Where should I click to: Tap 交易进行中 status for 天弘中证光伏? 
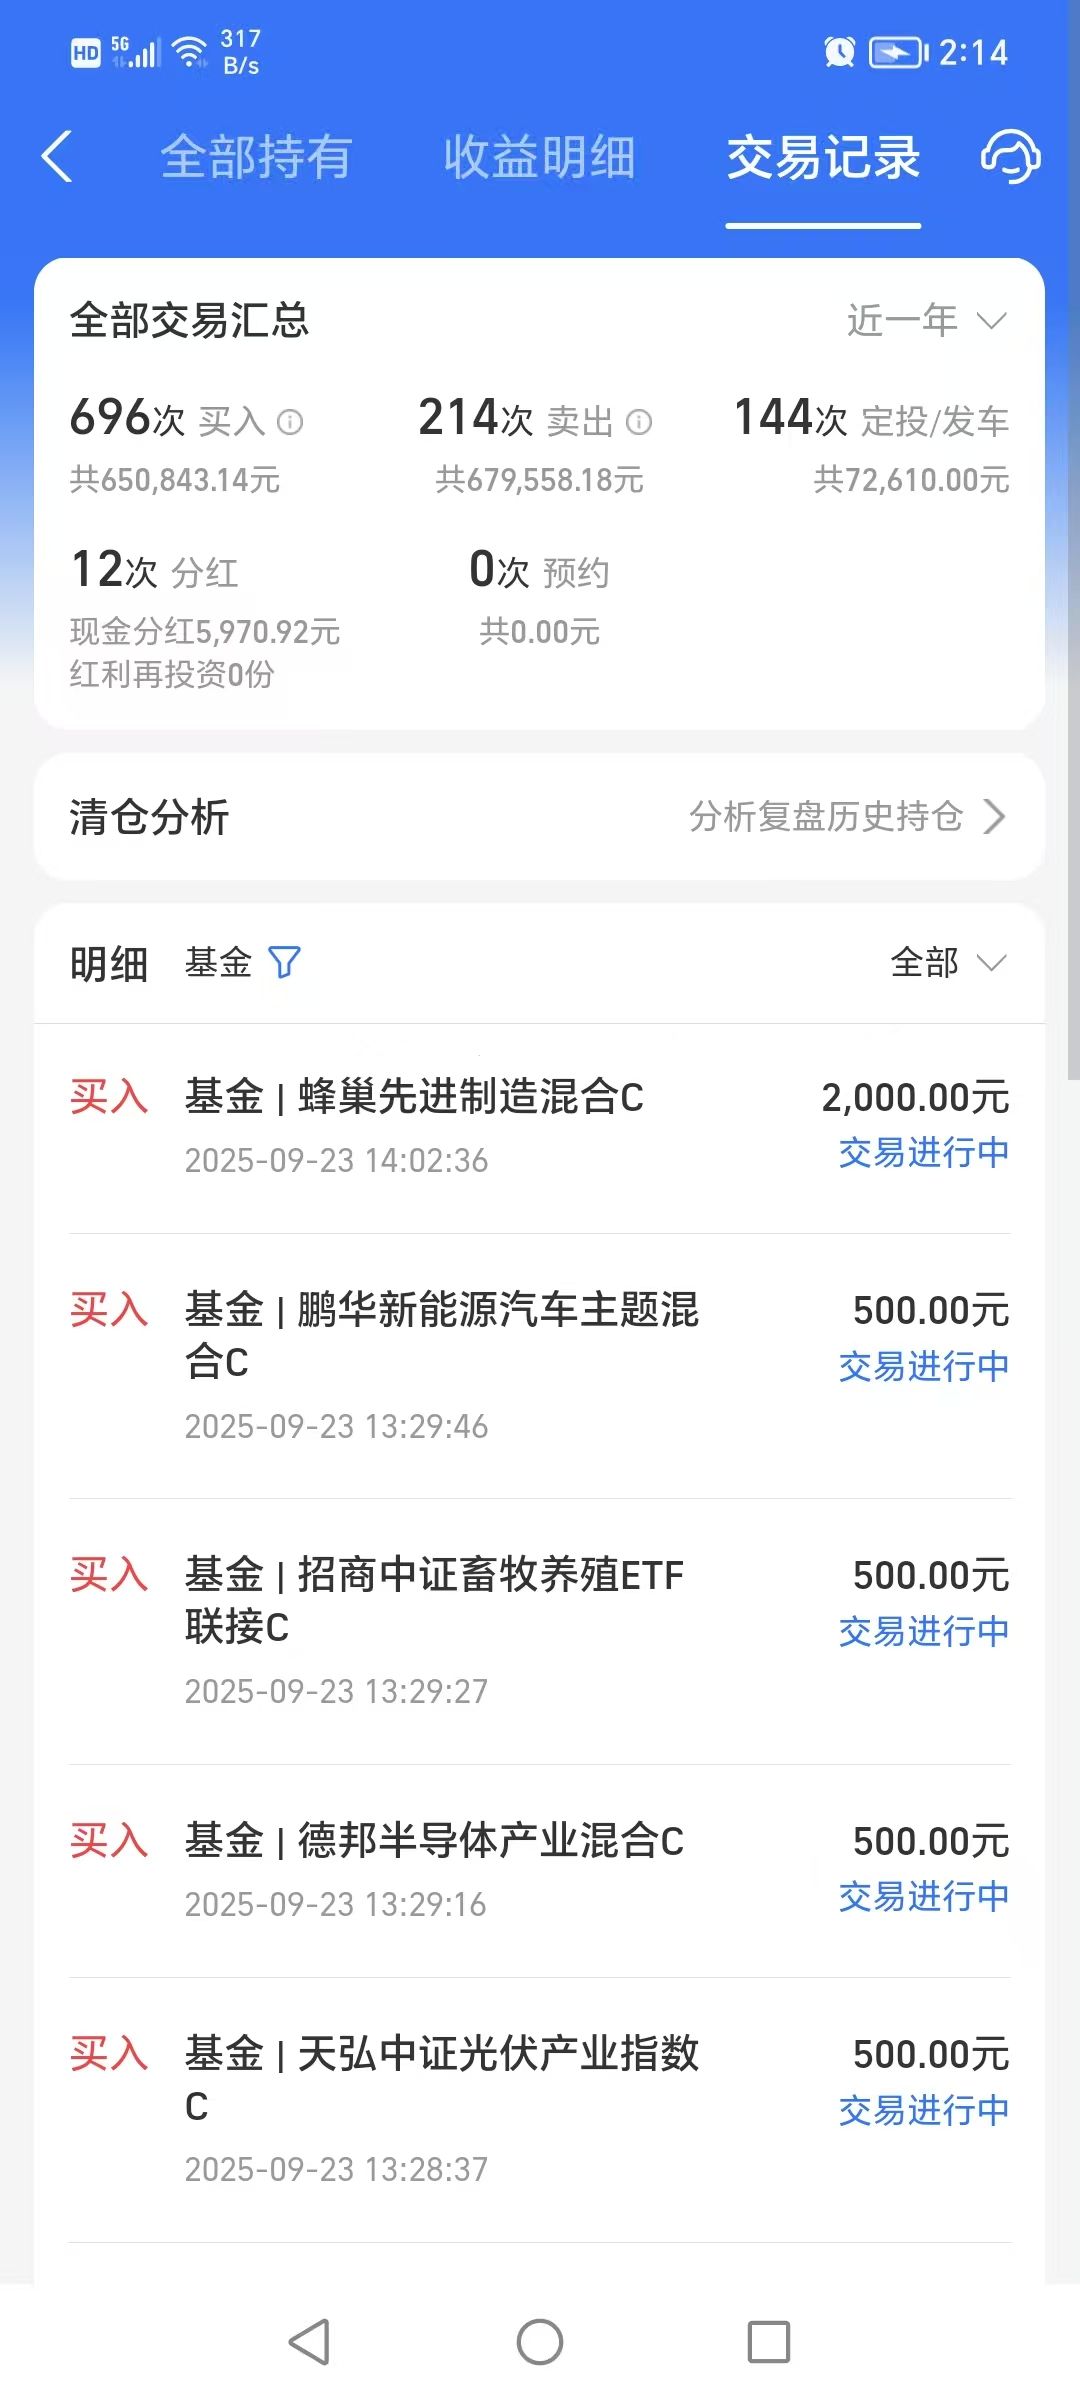(x=924, y=2110)
